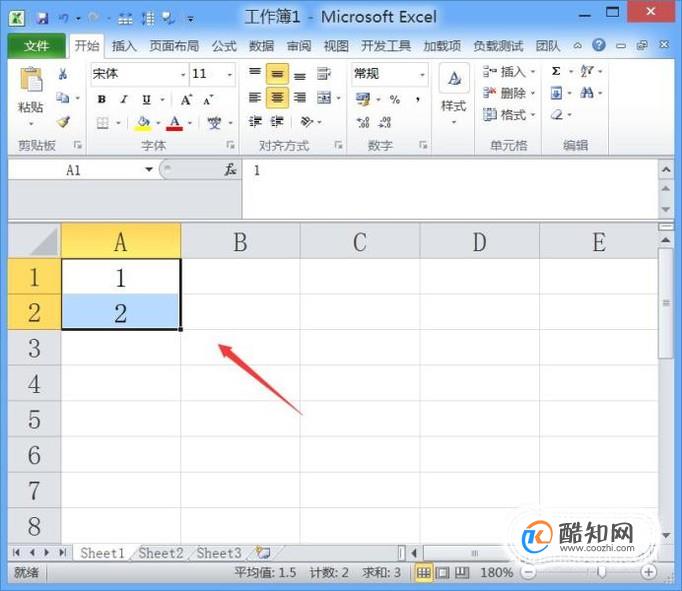The width and height of the screenshot is (682, 591).
Task: Click the Paste clipboard icon
Action: pyautogui.click(x=31, y=80)
